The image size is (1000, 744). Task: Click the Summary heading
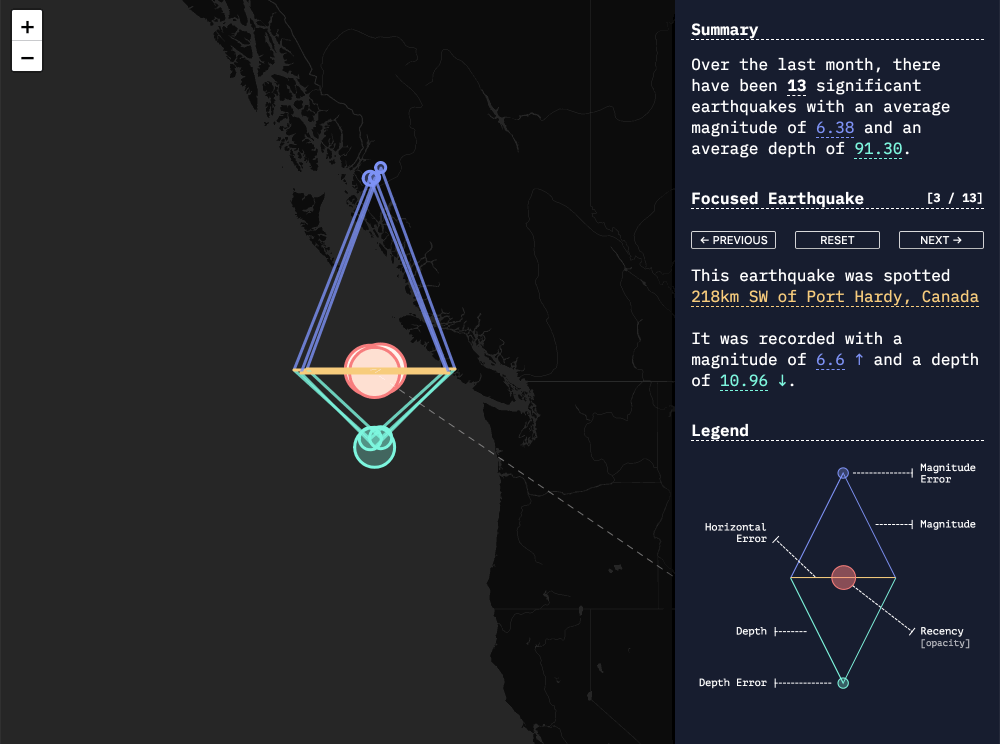tap(724, 30)
